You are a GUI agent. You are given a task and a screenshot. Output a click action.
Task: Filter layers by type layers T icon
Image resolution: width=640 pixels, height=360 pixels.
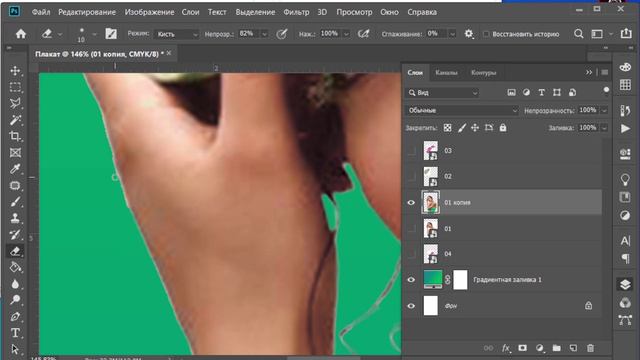pos(542,93)
